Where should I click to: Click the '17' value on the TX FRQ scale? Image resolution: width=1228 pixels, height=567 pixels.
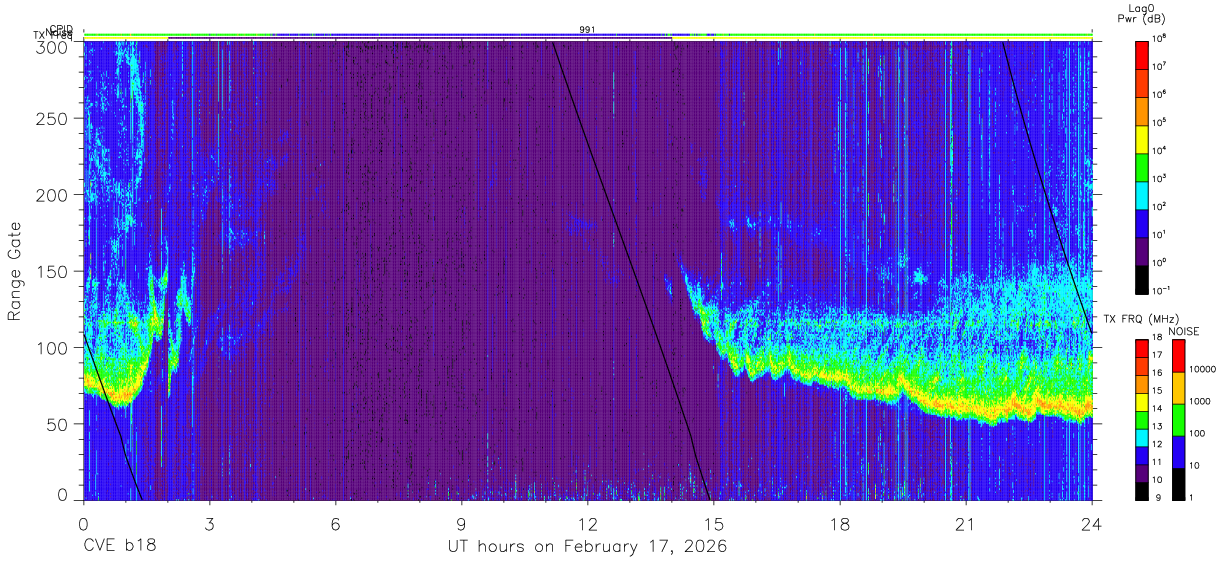tap(1158, 355)
